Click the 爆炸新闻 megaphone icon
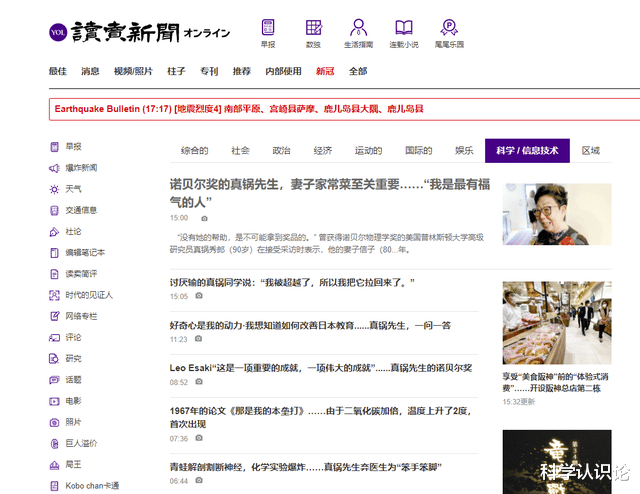The width and height of the screenshot is (640, 494). pos(54,168)
